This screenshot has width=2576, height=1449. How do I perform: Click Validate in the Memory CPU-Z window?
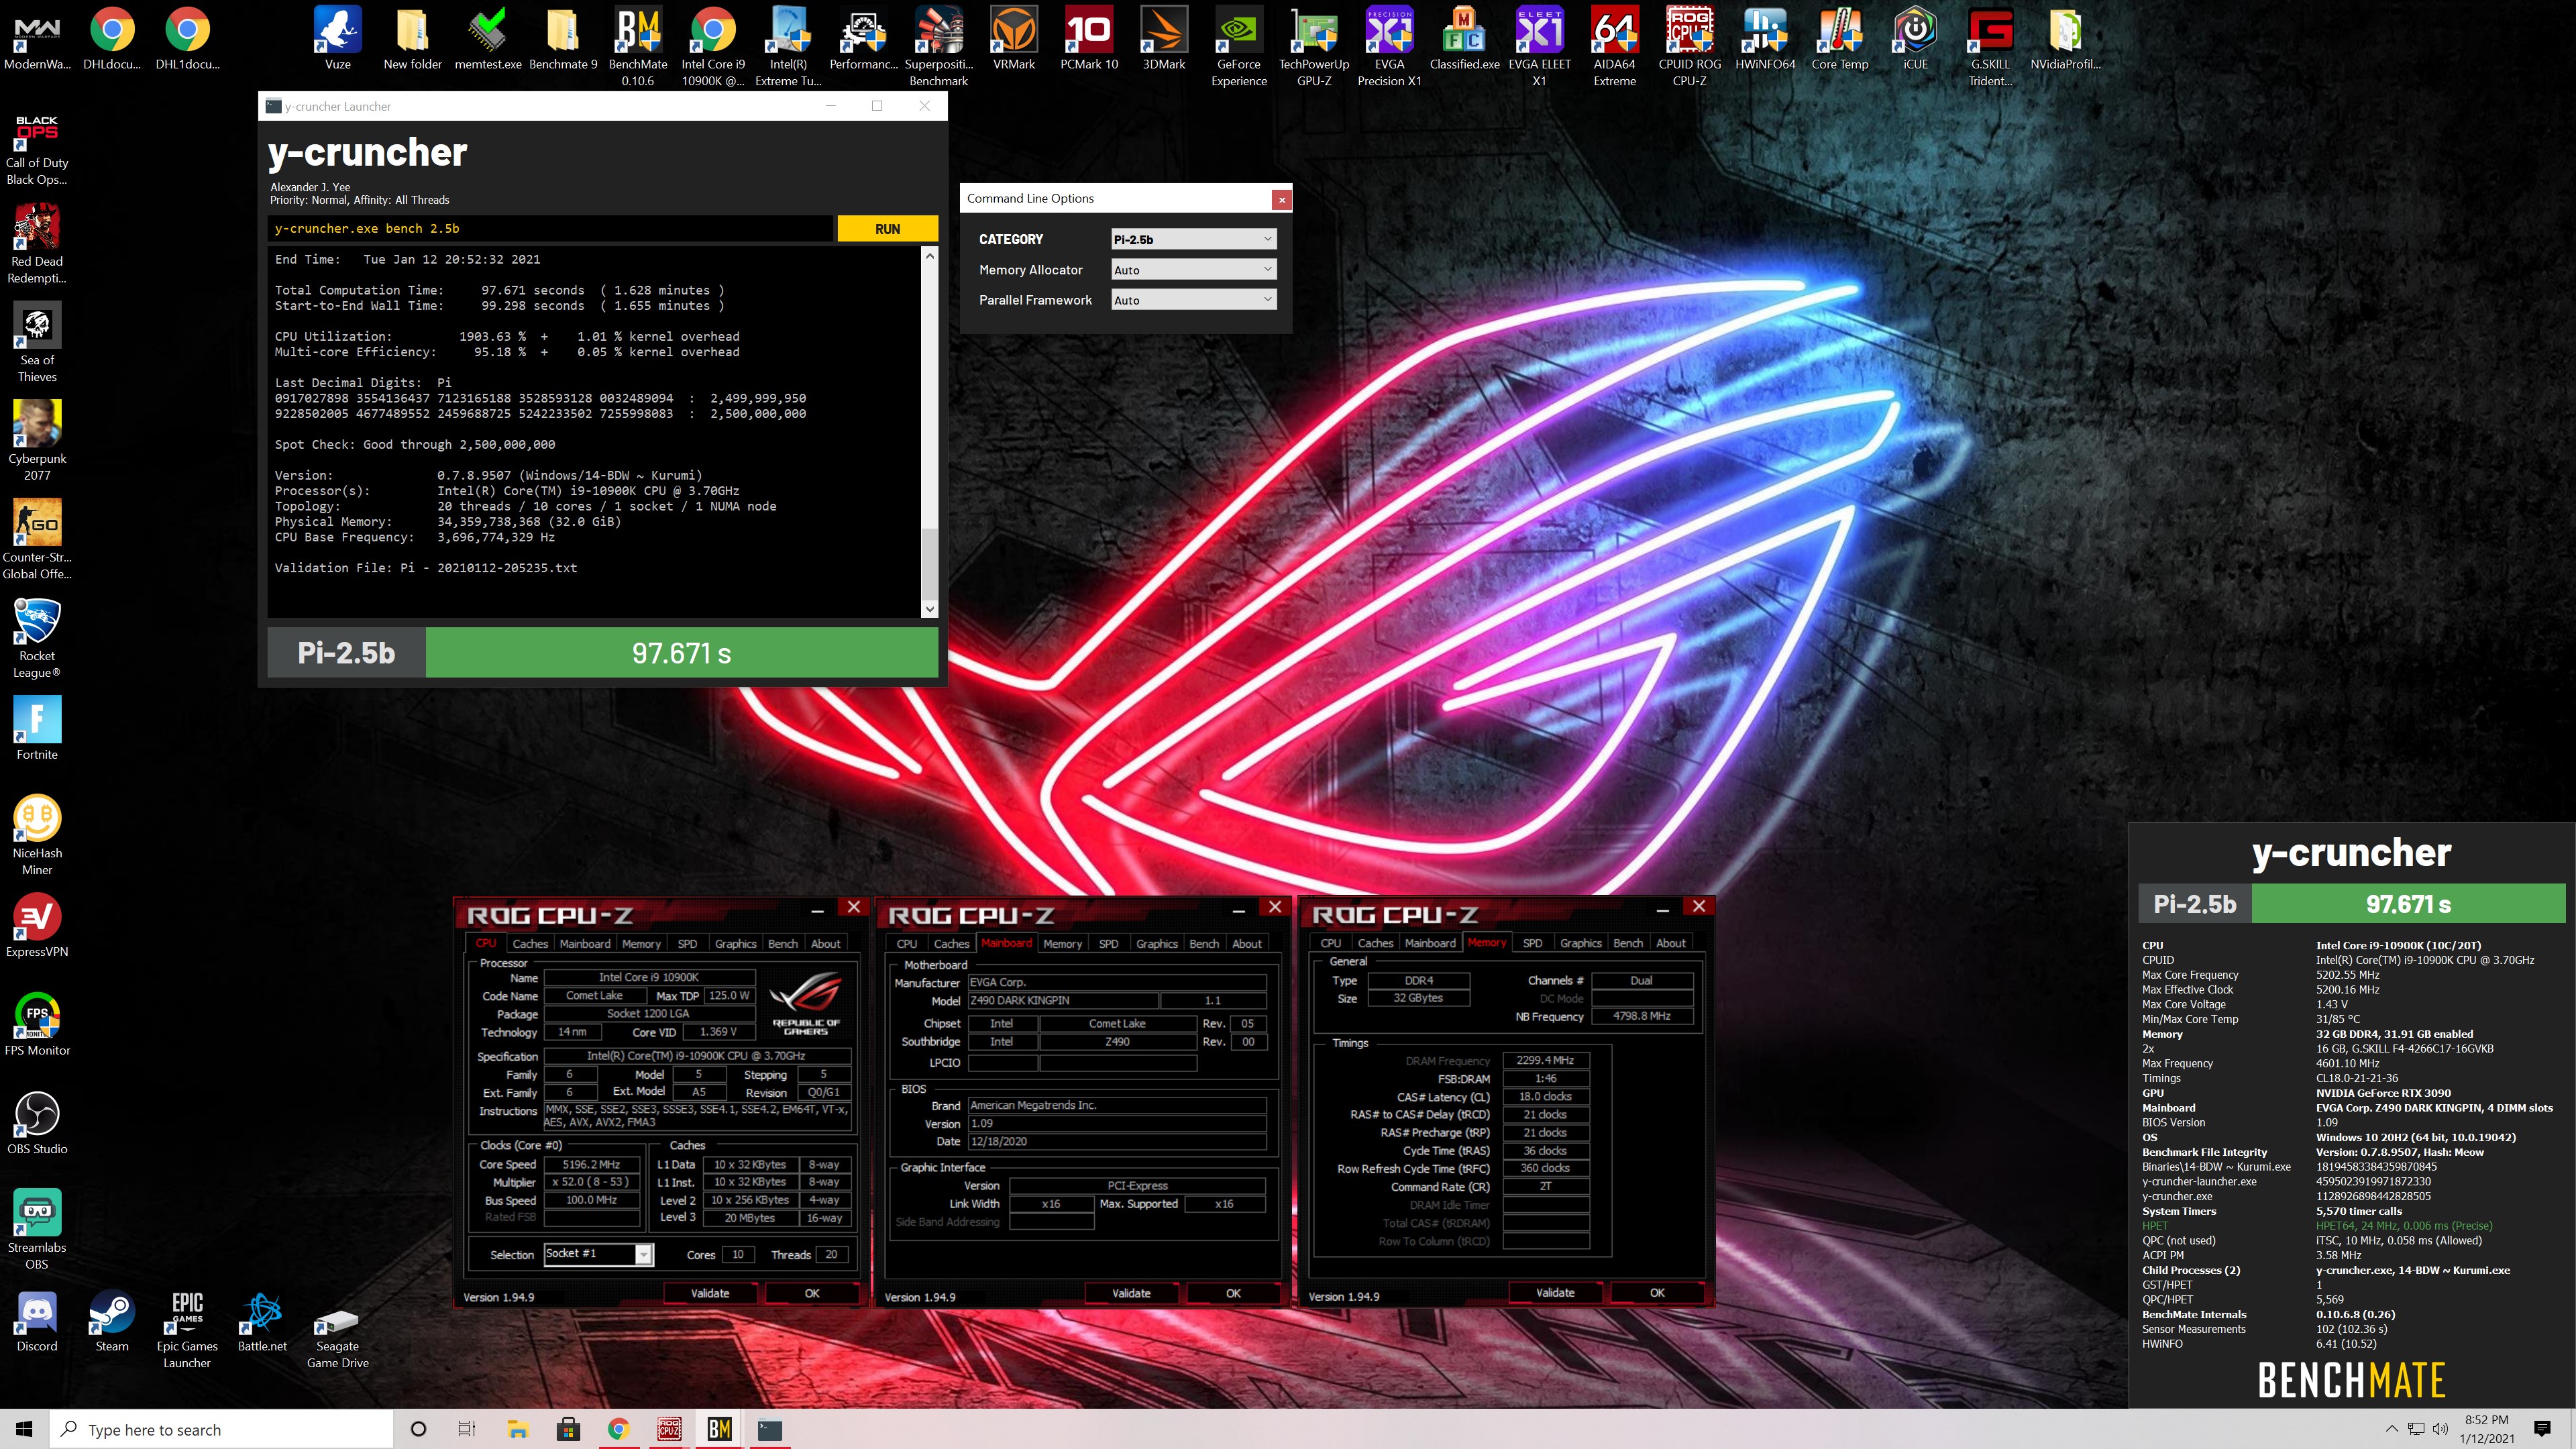click(x=1555, y=1292)
